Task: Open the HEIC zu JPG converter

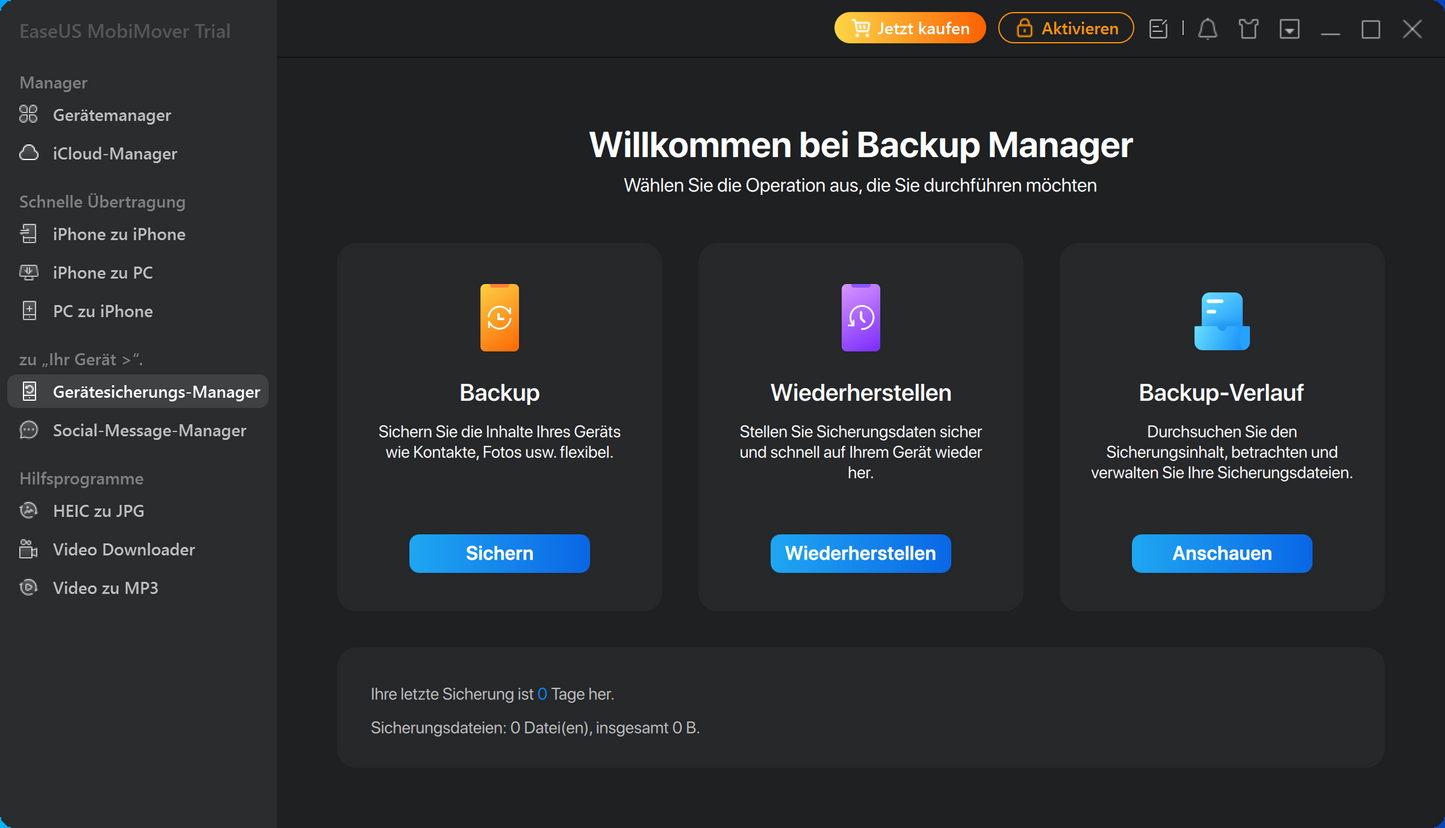Action: coord(98,510)
